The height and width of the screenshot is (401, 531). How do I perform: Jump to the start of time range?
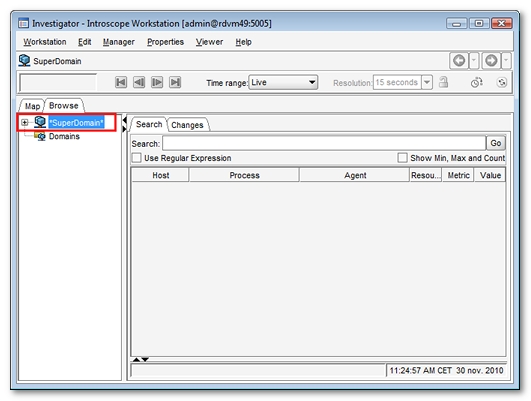click(x=121, y=82)
